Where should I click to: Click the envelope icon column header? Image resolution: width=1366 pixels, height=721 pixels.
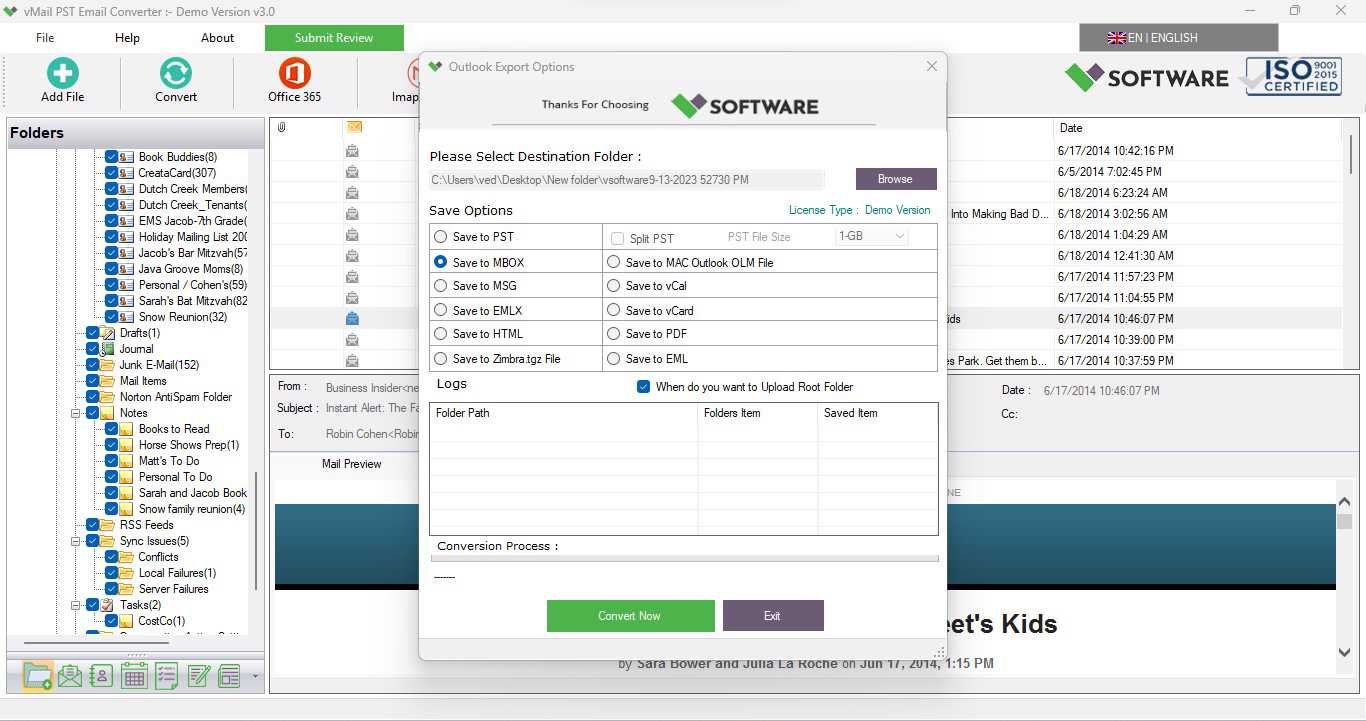(x=353, y=128)
